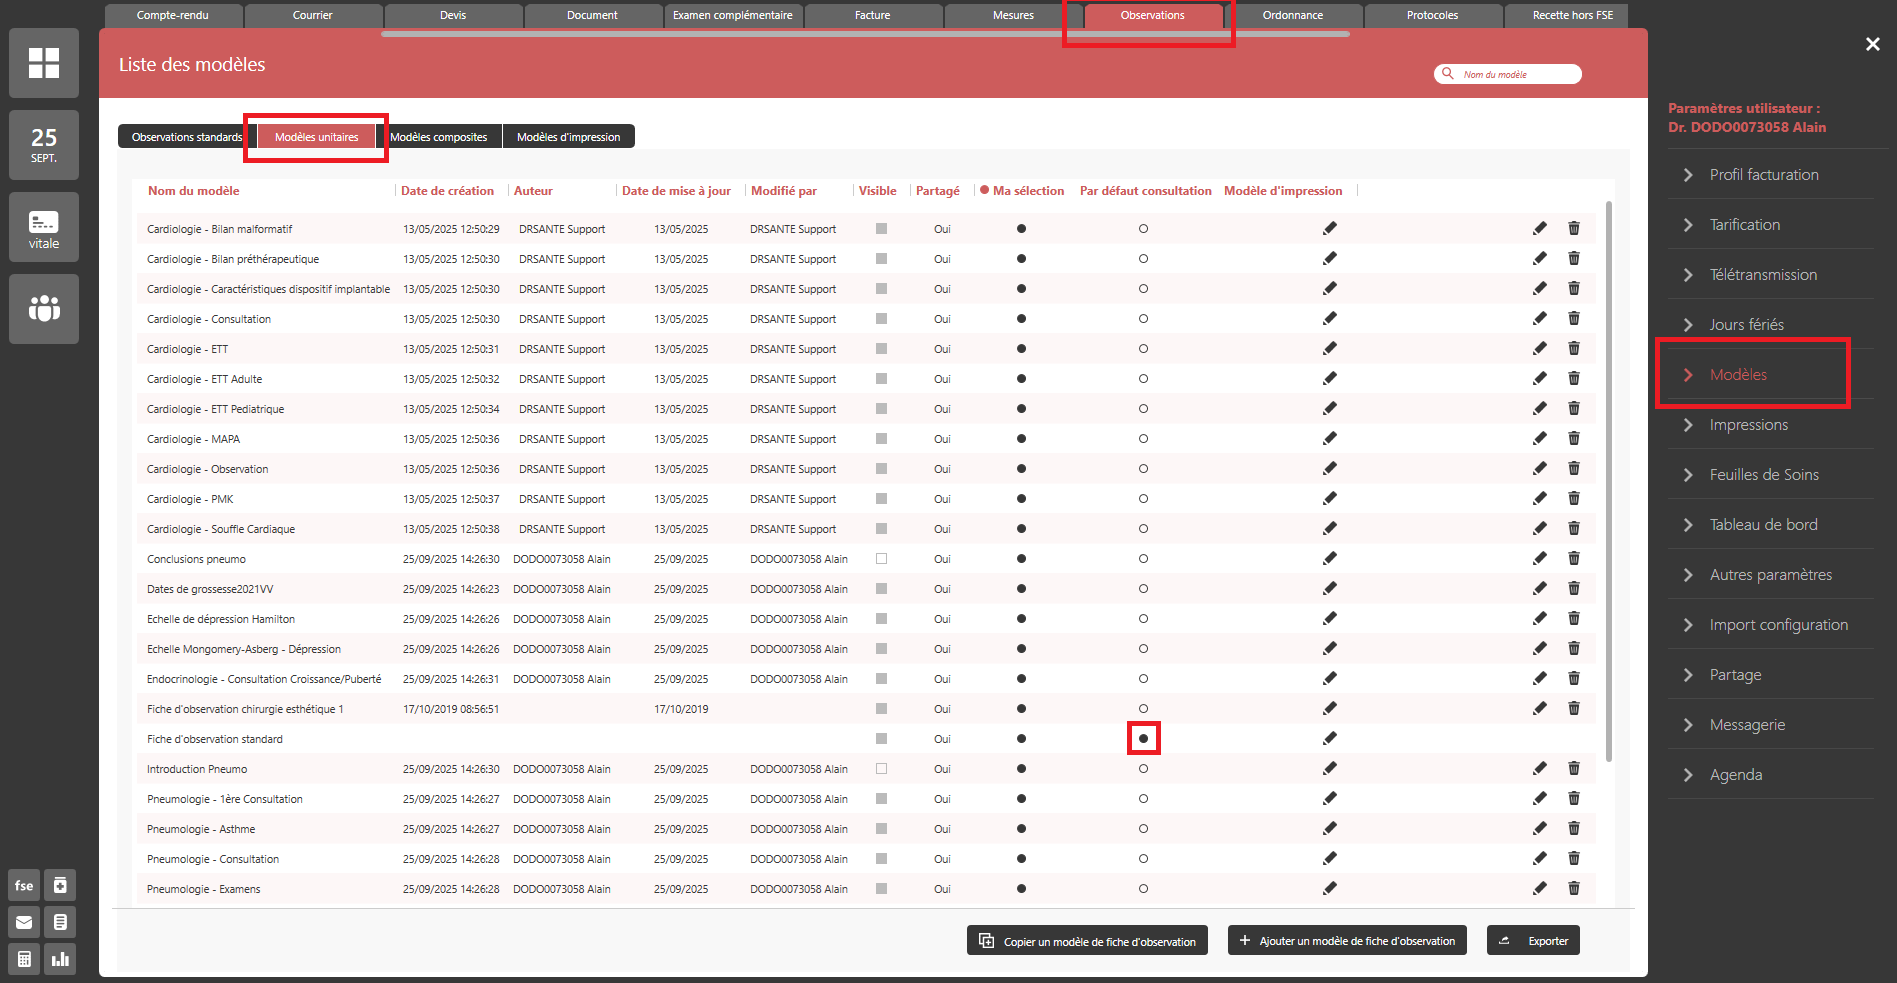Open the Modèles composites tab
Viewport: 1897px width, 983px height.
[x=438, y=137]
